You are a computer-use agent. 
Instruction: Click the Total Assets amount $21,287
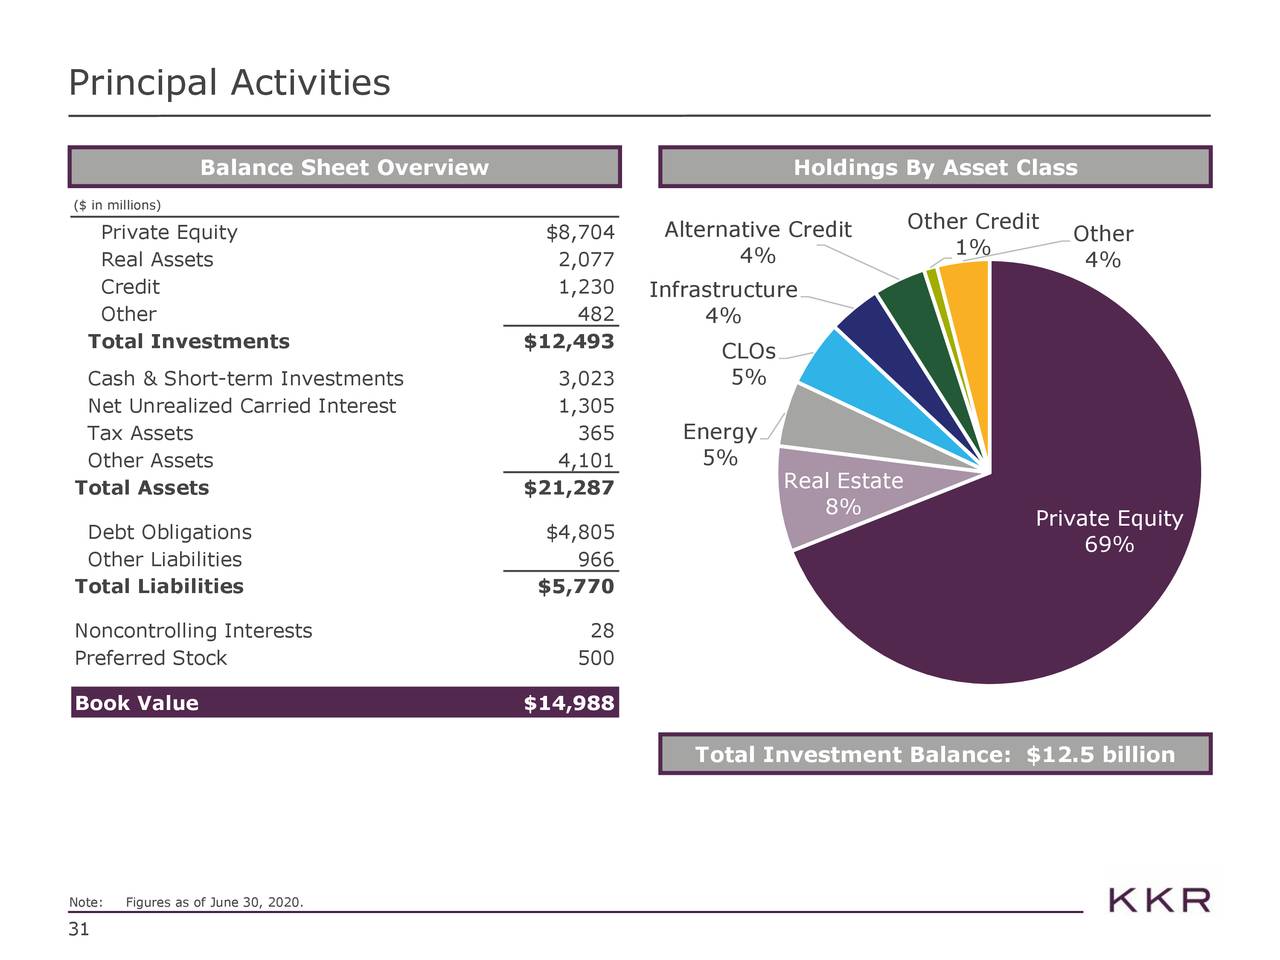click(569, 488)
